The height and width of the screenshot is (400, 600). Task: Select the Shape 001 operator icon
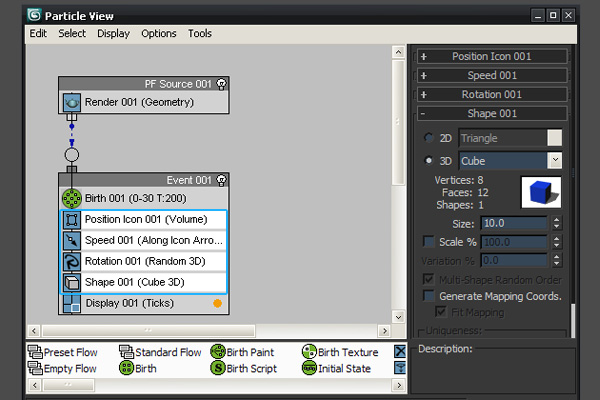tap(72, 283)
